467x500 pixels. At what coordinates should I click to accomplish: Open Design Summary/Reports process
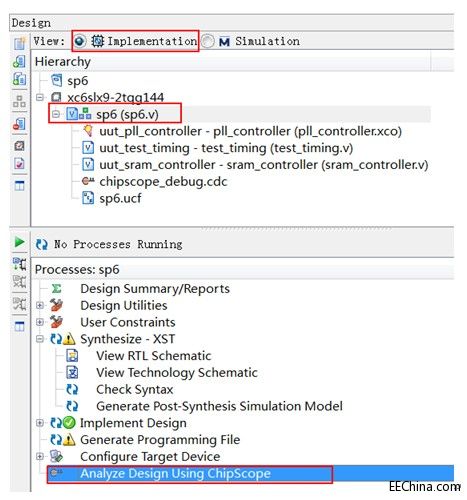tap(155, 289)
